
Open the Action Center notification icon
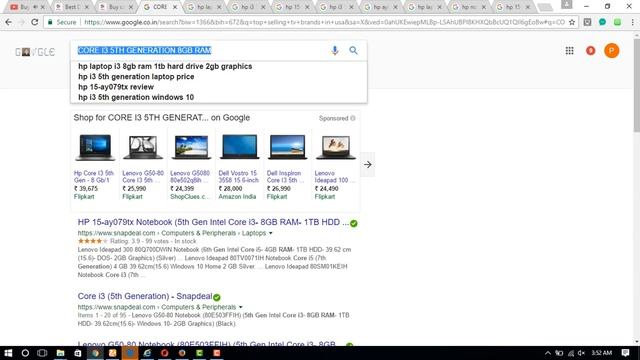tap(625, 353)
